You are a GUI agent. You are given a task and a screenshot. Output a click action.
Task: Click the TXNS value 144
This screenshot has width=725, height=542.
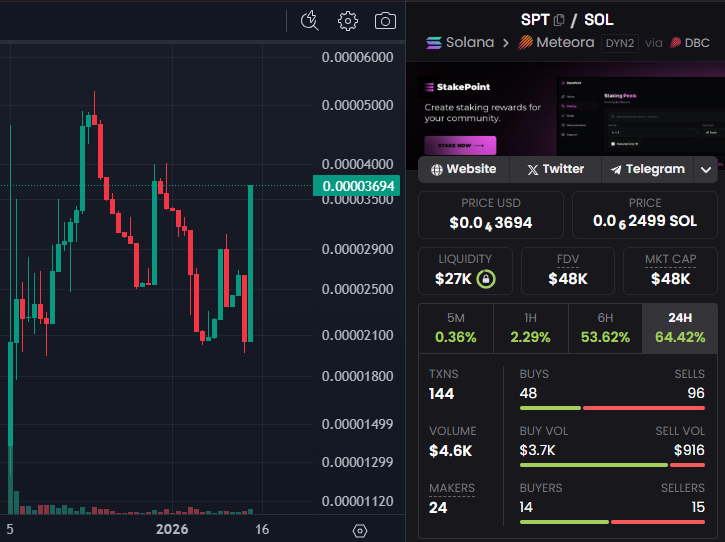(441, 394)
